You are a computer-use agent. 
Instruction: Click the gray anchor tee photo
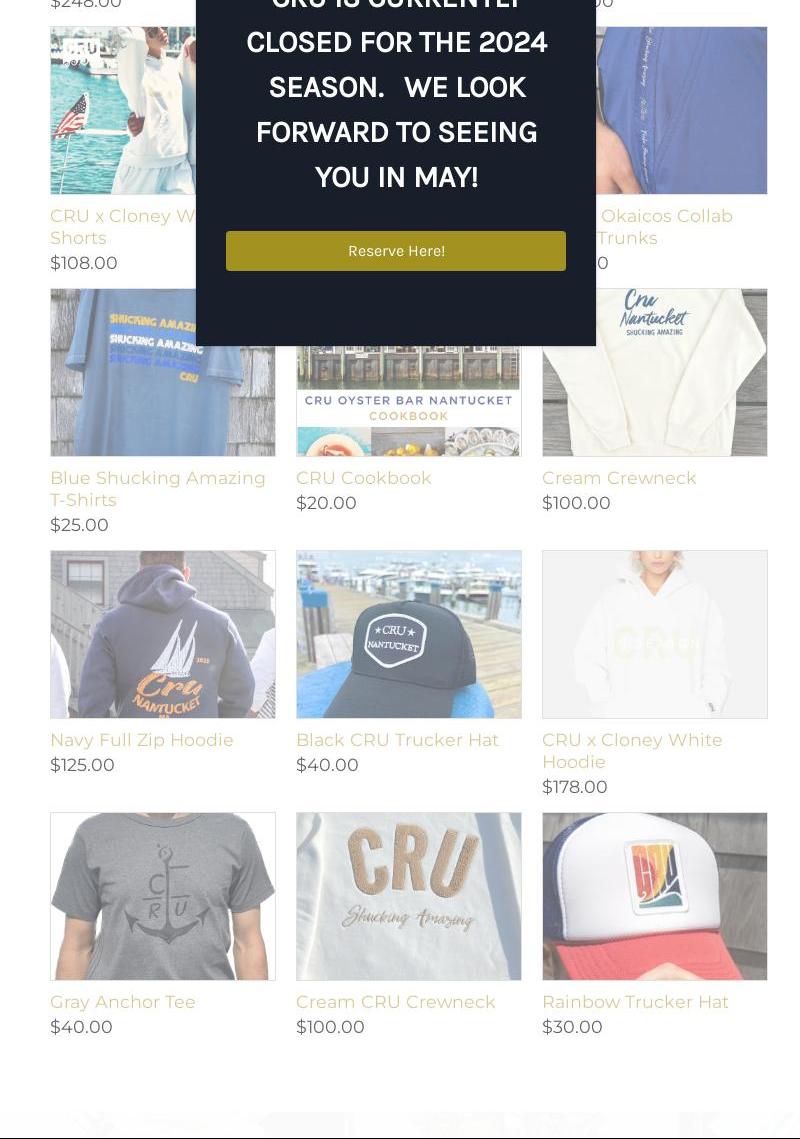pyautogui.click(x=163, y=896)
